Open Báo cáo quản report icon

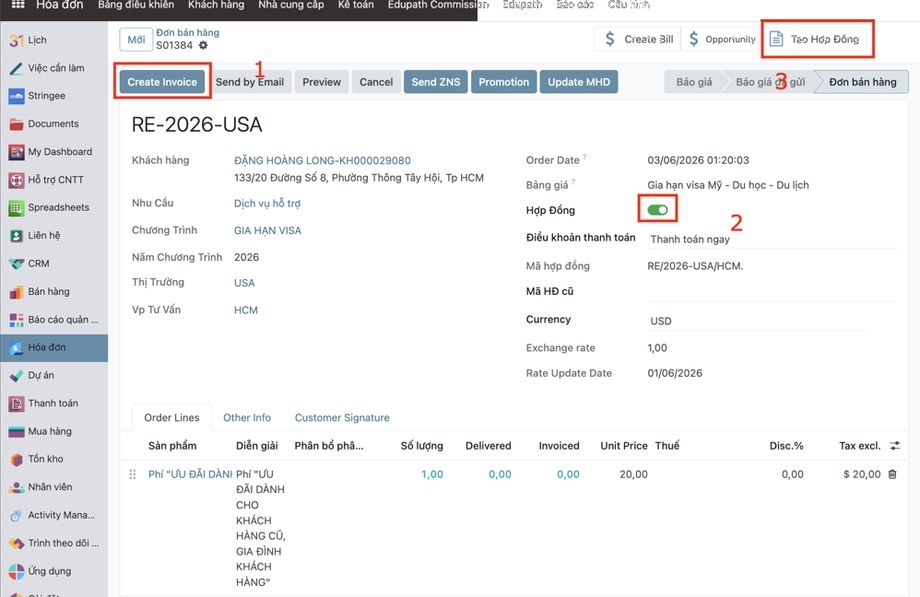[x=16, y=319]
